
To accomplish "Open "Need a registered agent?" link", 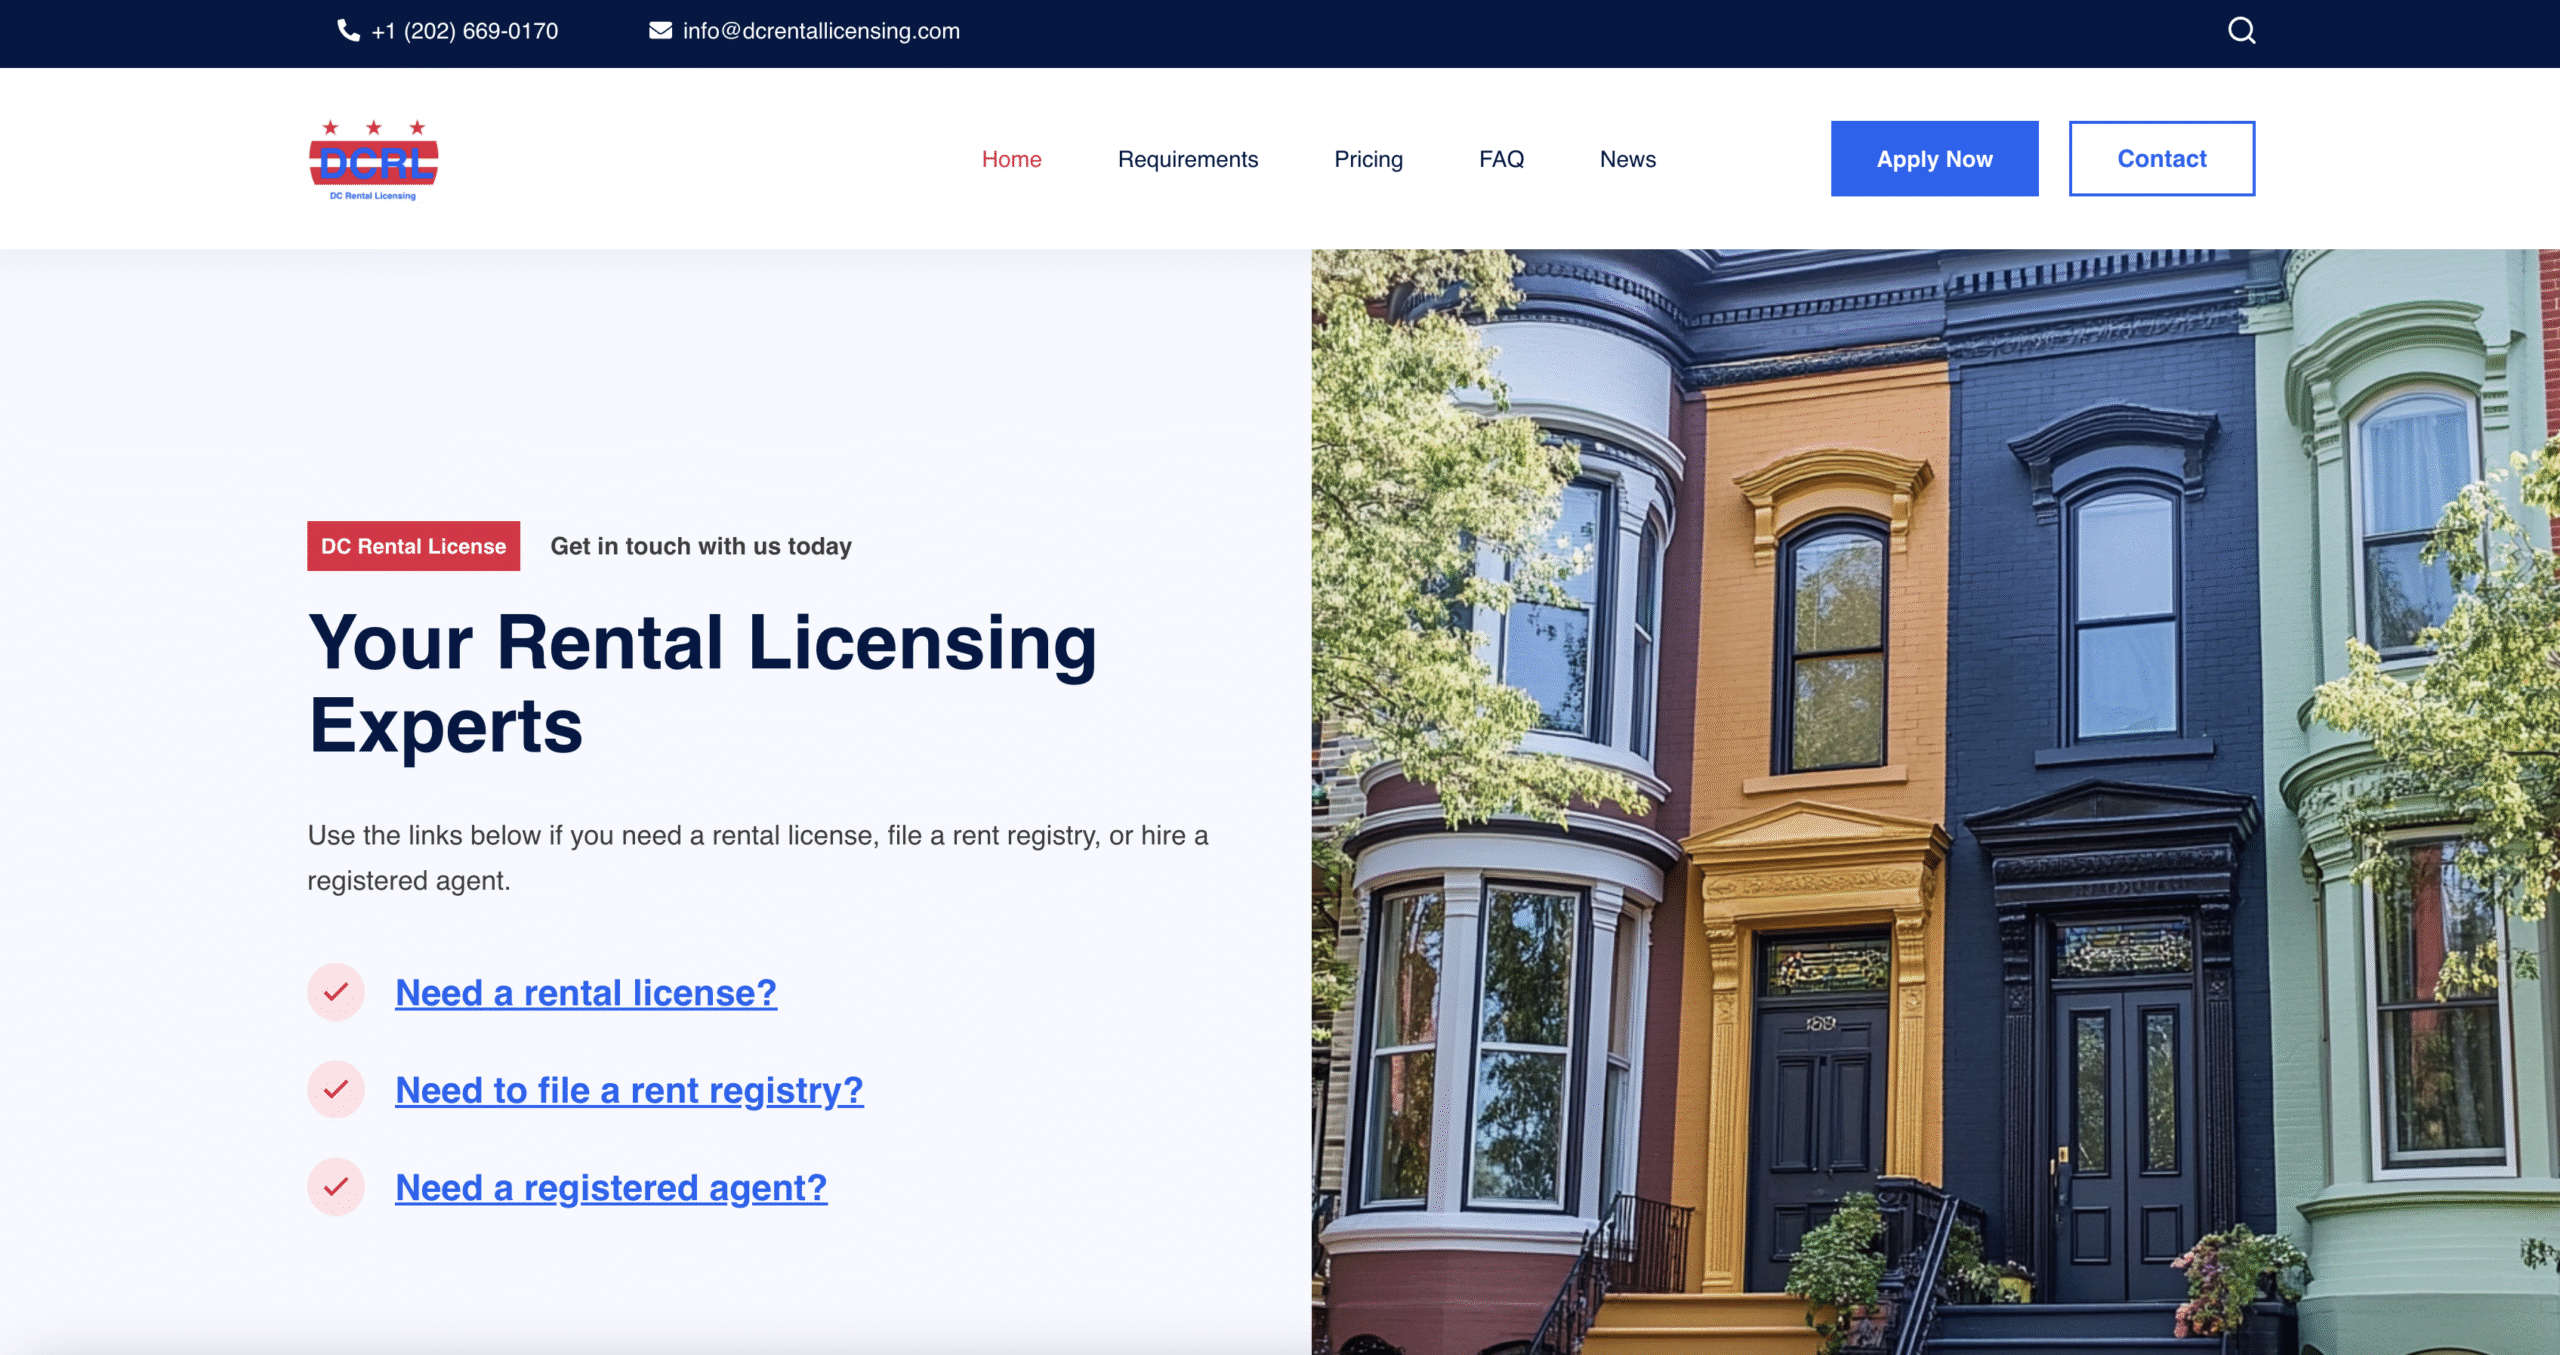I will 611,1188.
